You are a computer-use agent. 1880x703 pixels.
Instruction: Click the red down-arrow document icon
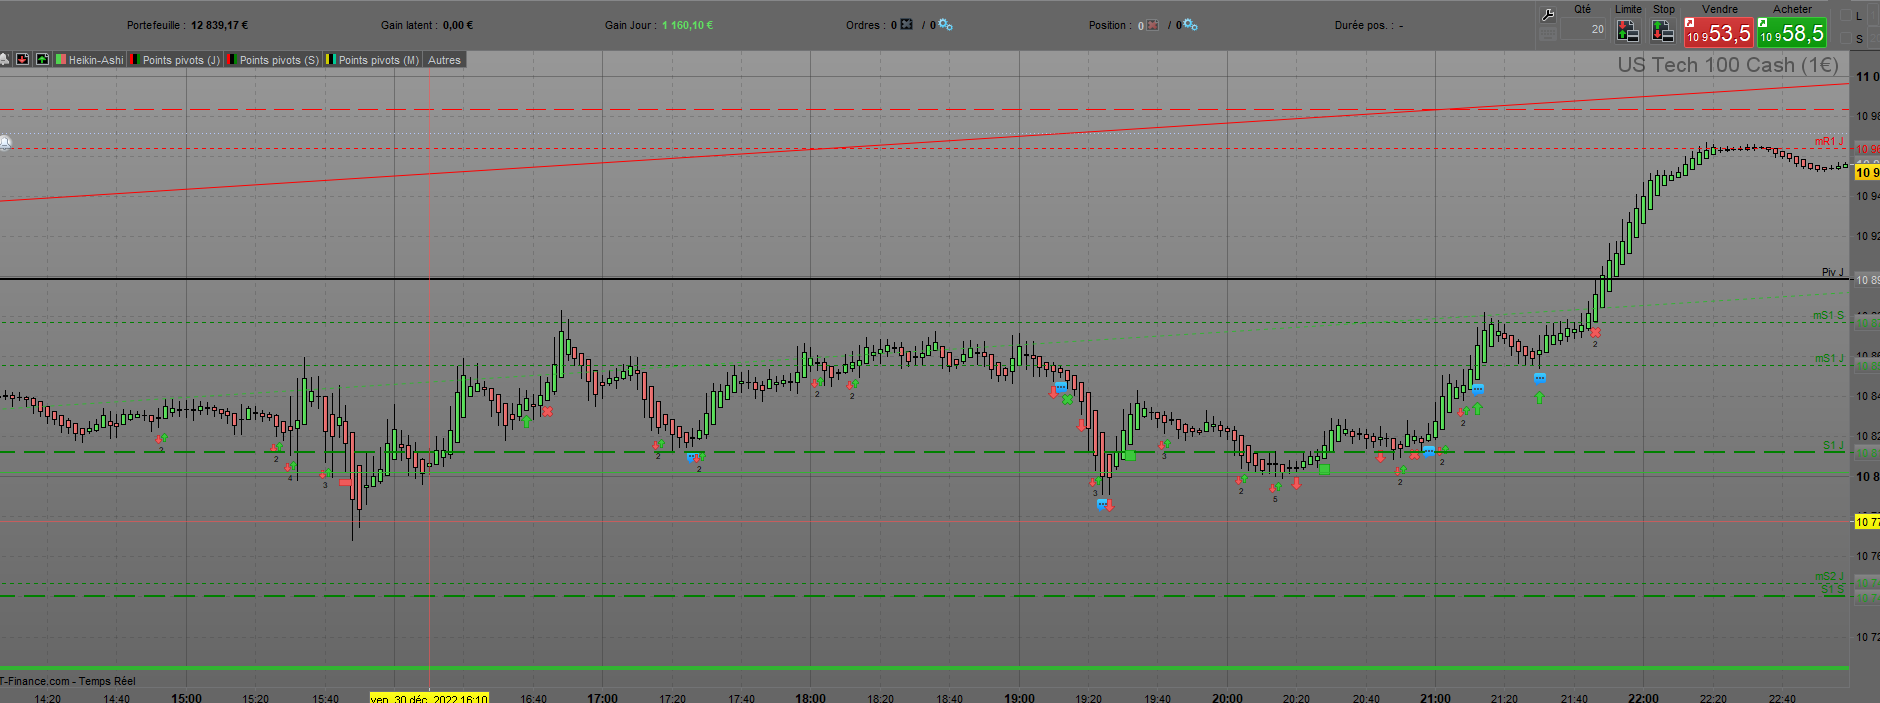click(x=23, y=60)
